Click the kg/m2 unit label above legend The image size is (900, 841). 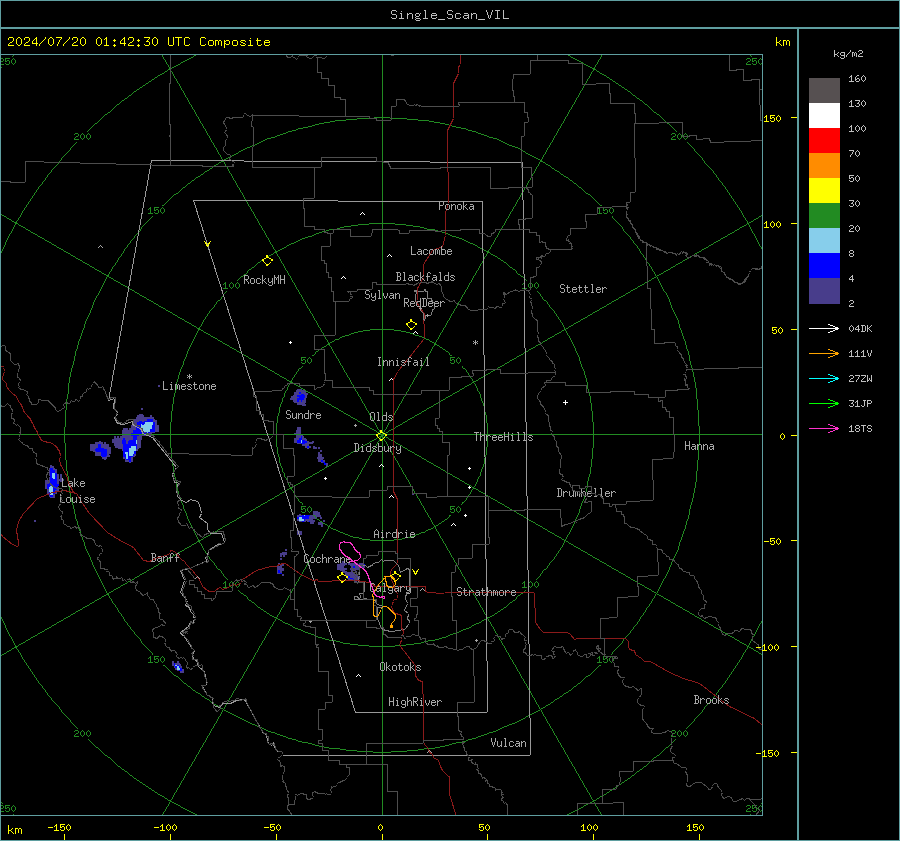click(x=848, y=54)
